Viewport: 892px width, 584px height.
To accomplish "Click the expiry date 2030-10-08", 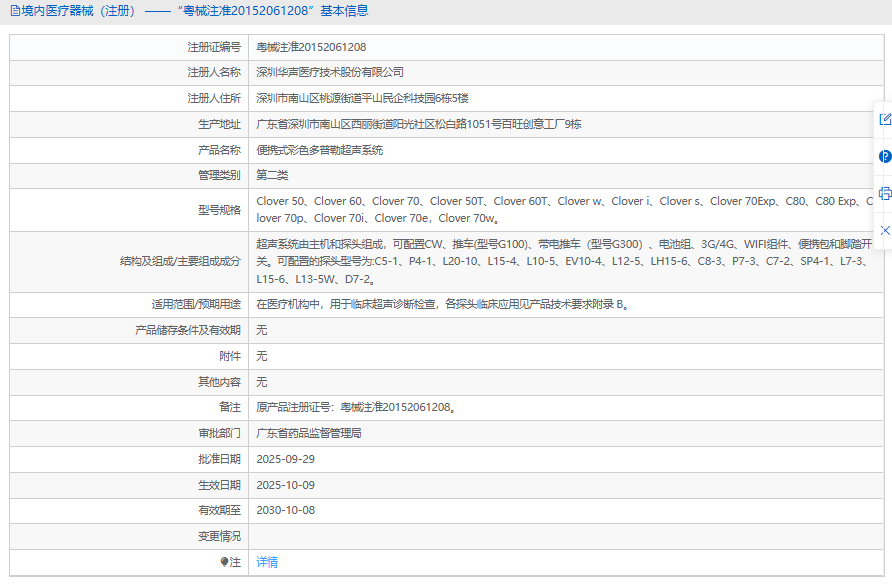I will [x=286, y=510].
